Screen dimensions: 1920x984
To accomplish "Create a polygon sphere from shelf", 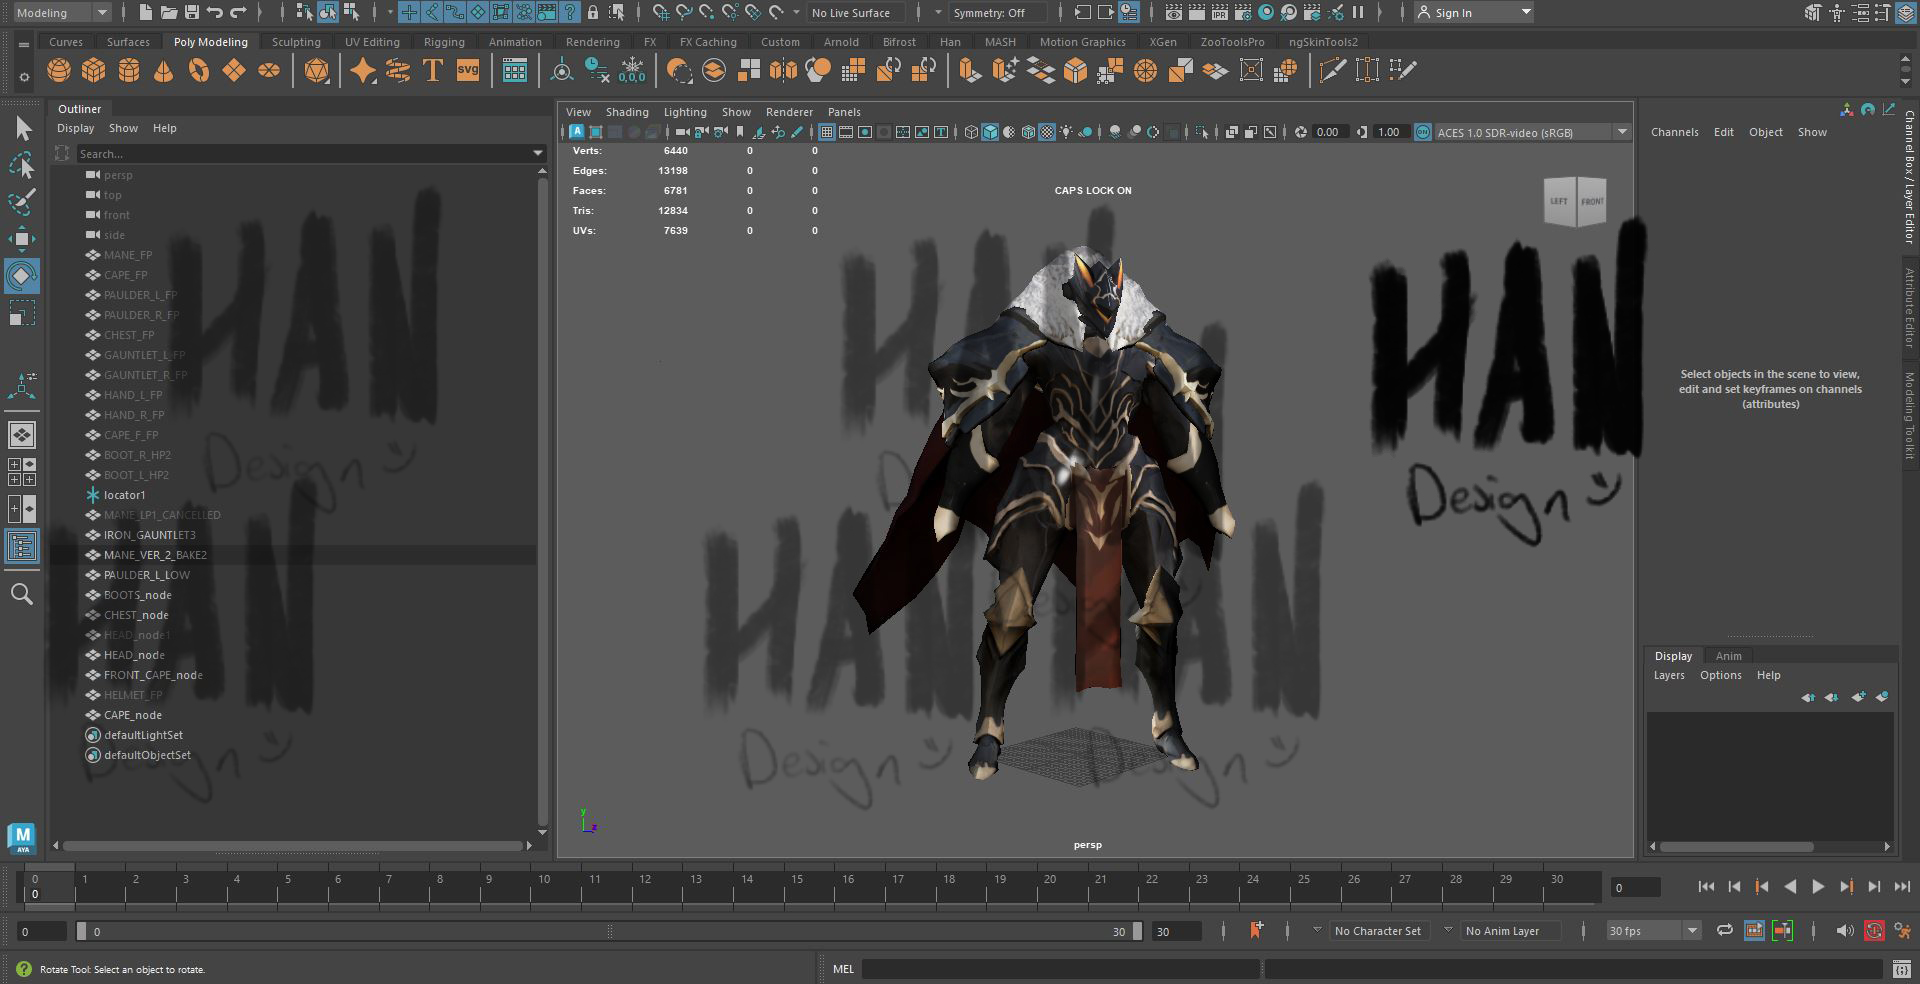I will coord(59,70).
